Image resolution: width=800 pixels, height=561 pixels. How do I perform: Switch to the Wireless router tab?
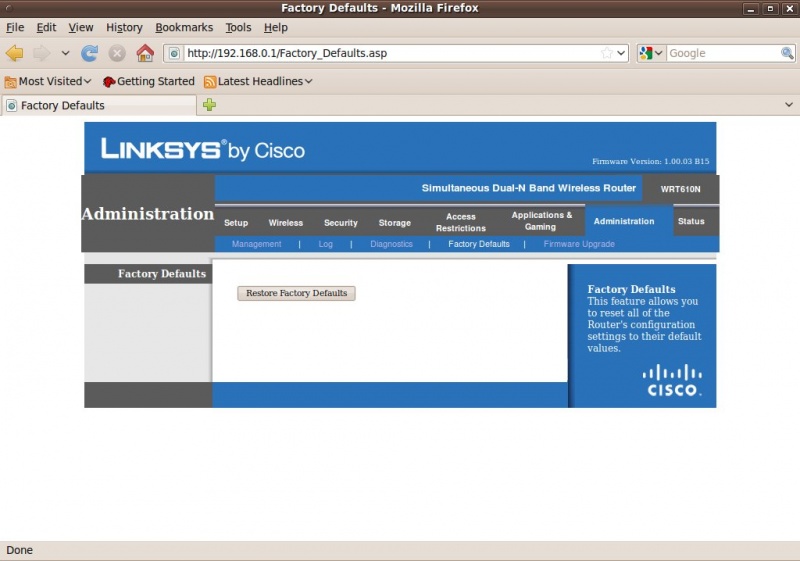click(285, 222)
